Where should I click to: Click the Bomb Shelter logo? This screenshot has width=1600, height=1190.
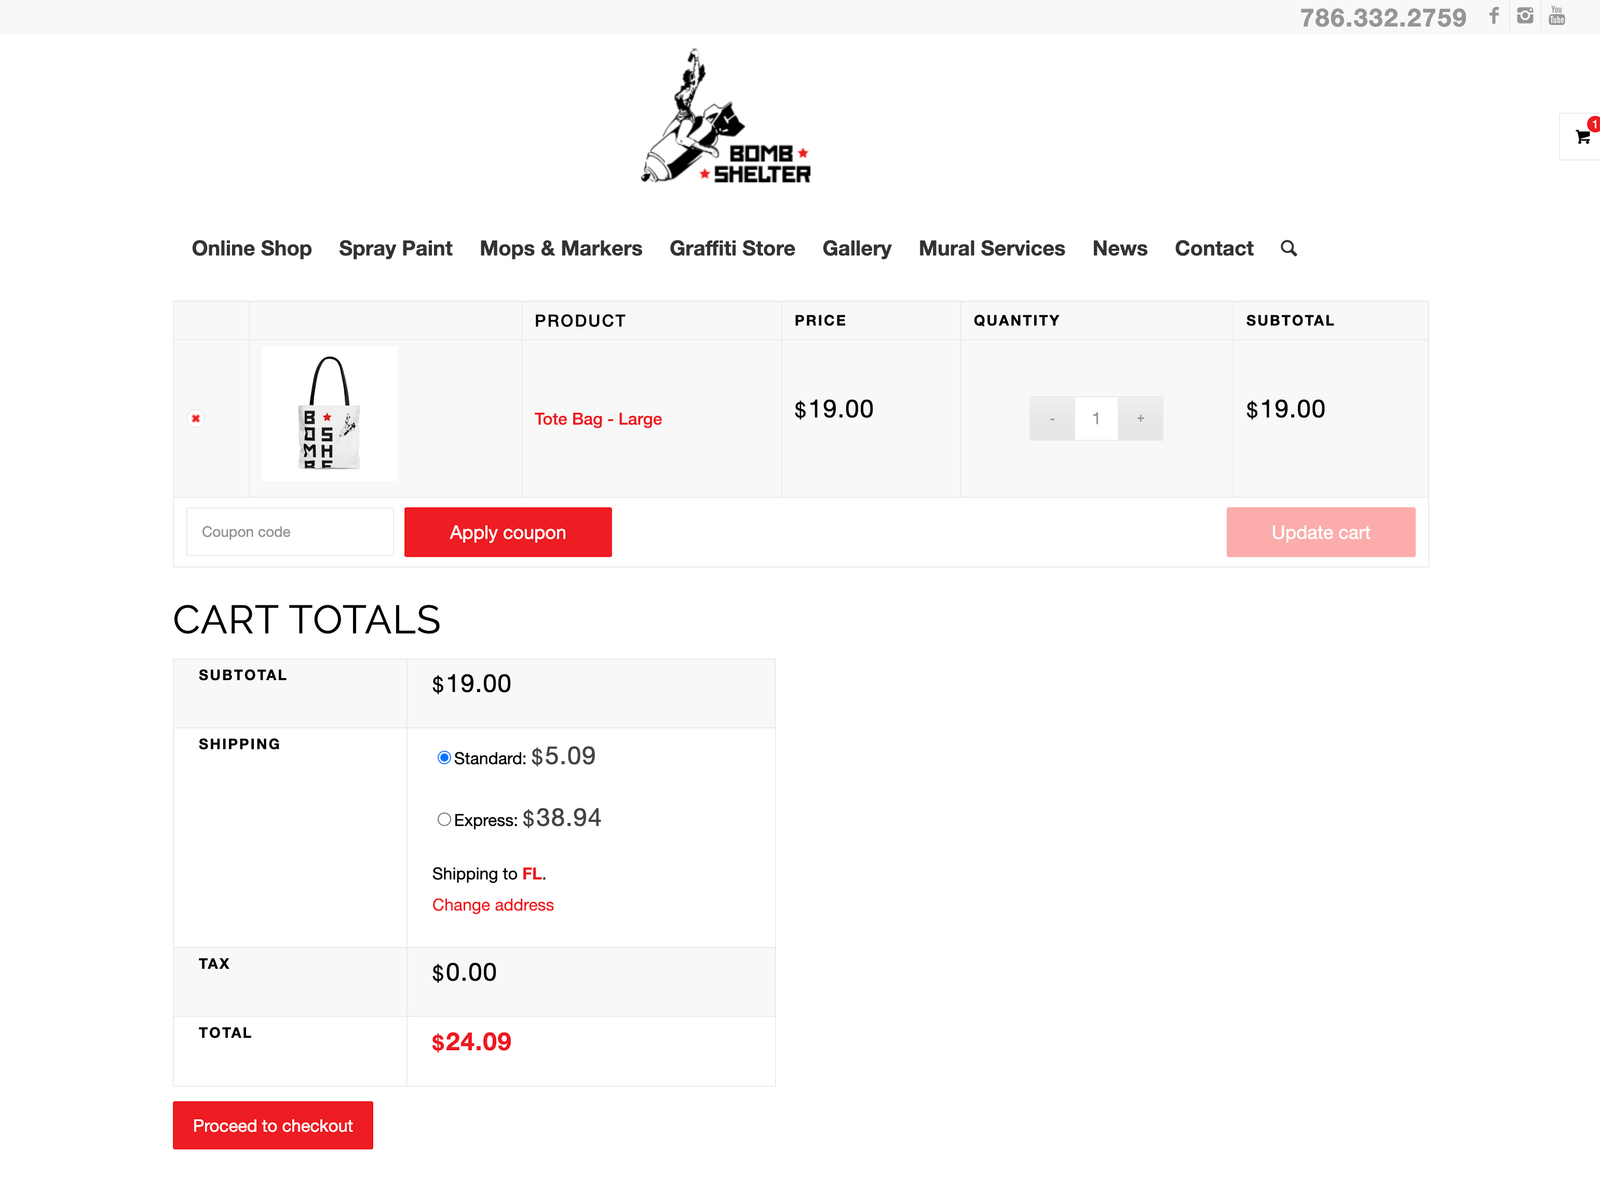point(727,118)
